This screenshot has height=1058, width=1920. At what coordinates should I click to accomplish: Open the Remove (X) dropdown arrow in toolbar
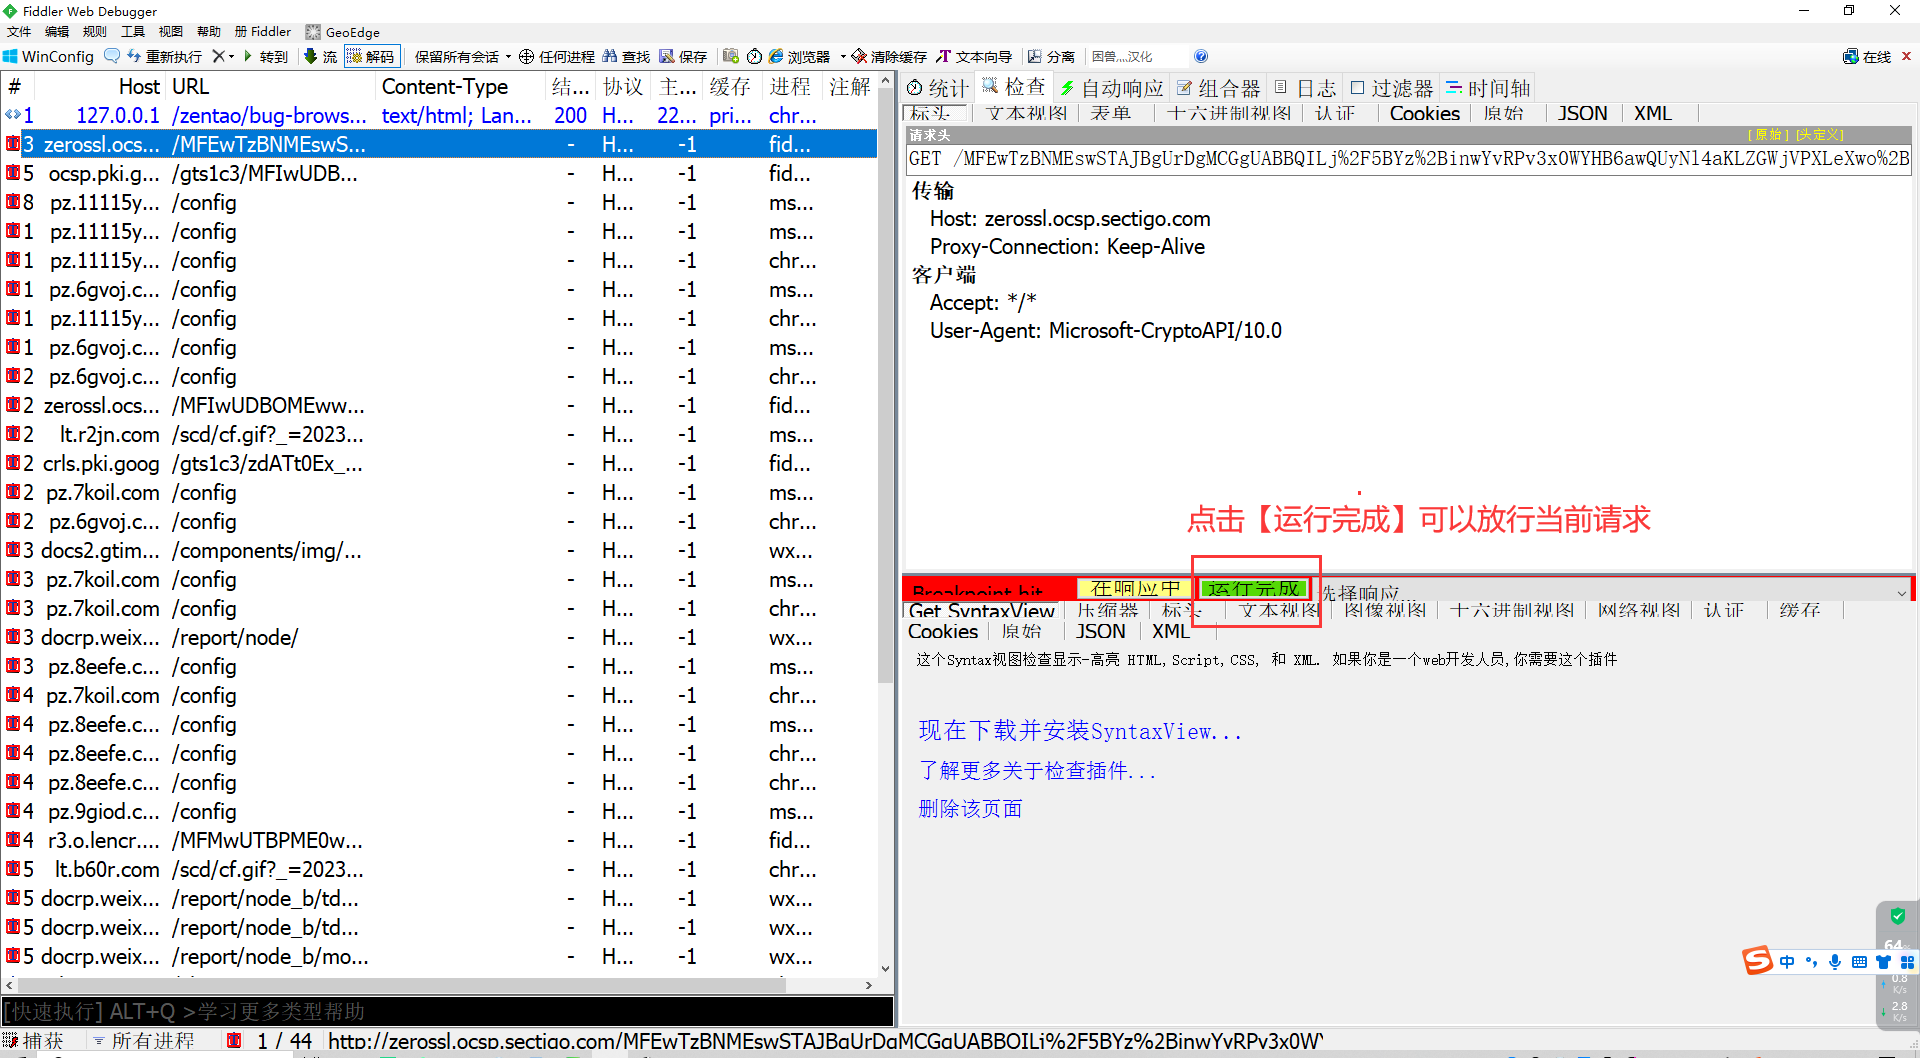[x=231, y=56]
